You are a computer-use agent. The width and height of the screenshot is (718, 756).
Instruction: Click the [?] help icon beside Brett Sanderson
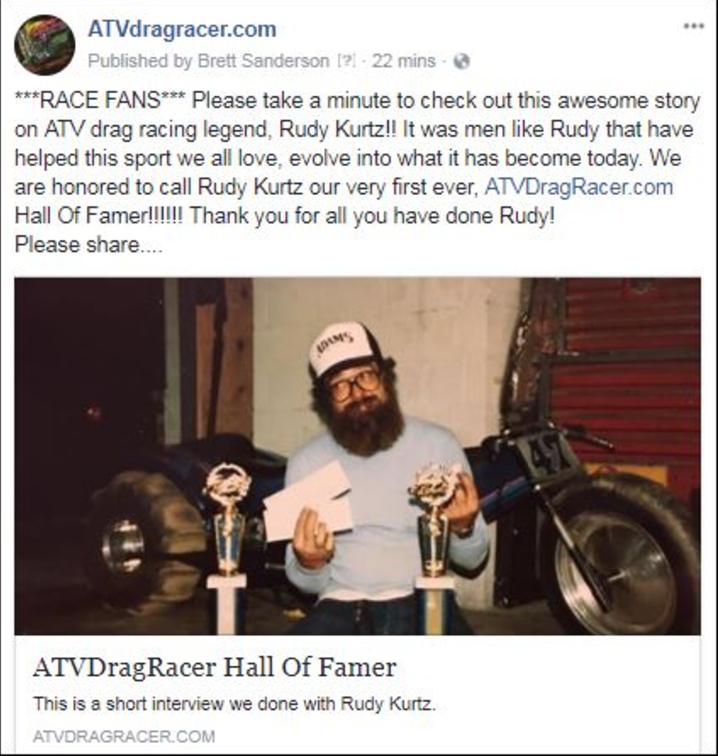pyautogui.click(x=347, y=61)
